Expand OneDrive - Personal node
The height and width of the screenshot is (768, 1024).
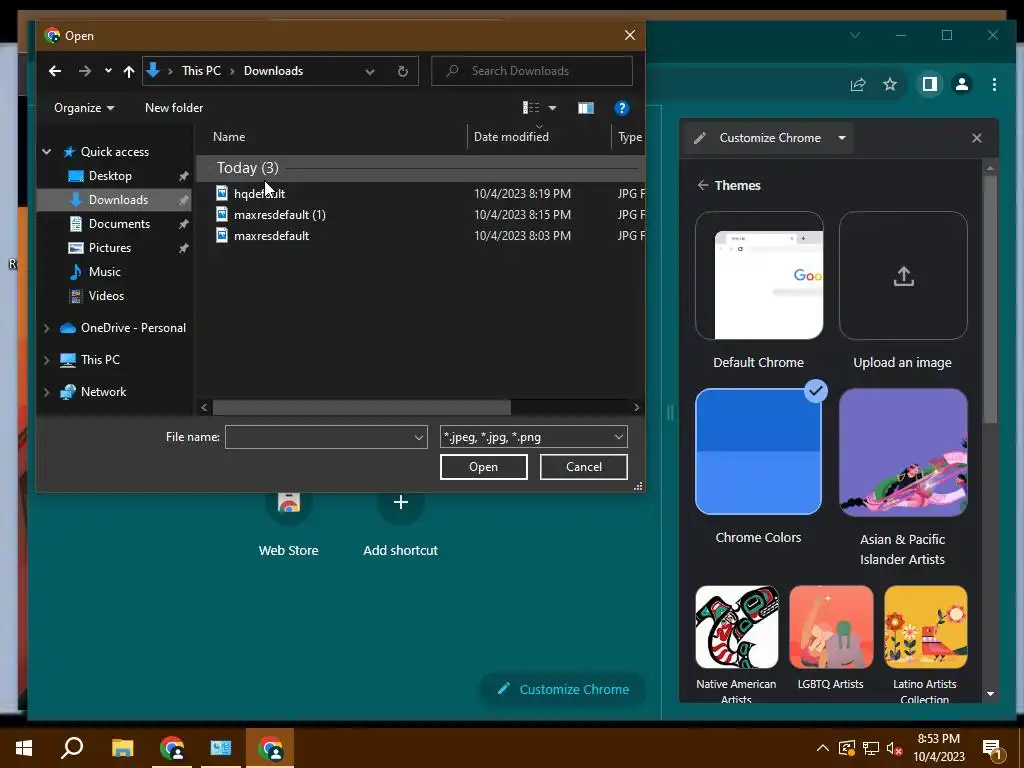(46, 328)
